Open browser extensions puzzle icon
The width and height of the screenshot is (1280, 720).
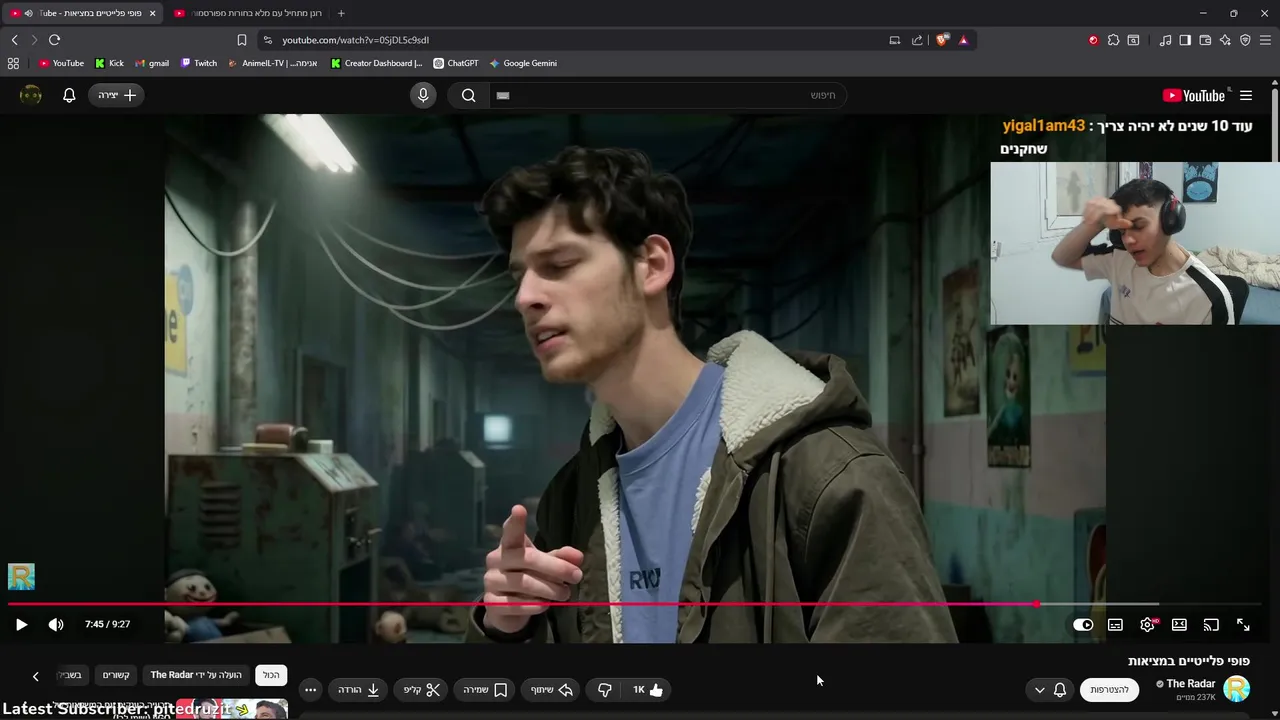coord(1113,40)
